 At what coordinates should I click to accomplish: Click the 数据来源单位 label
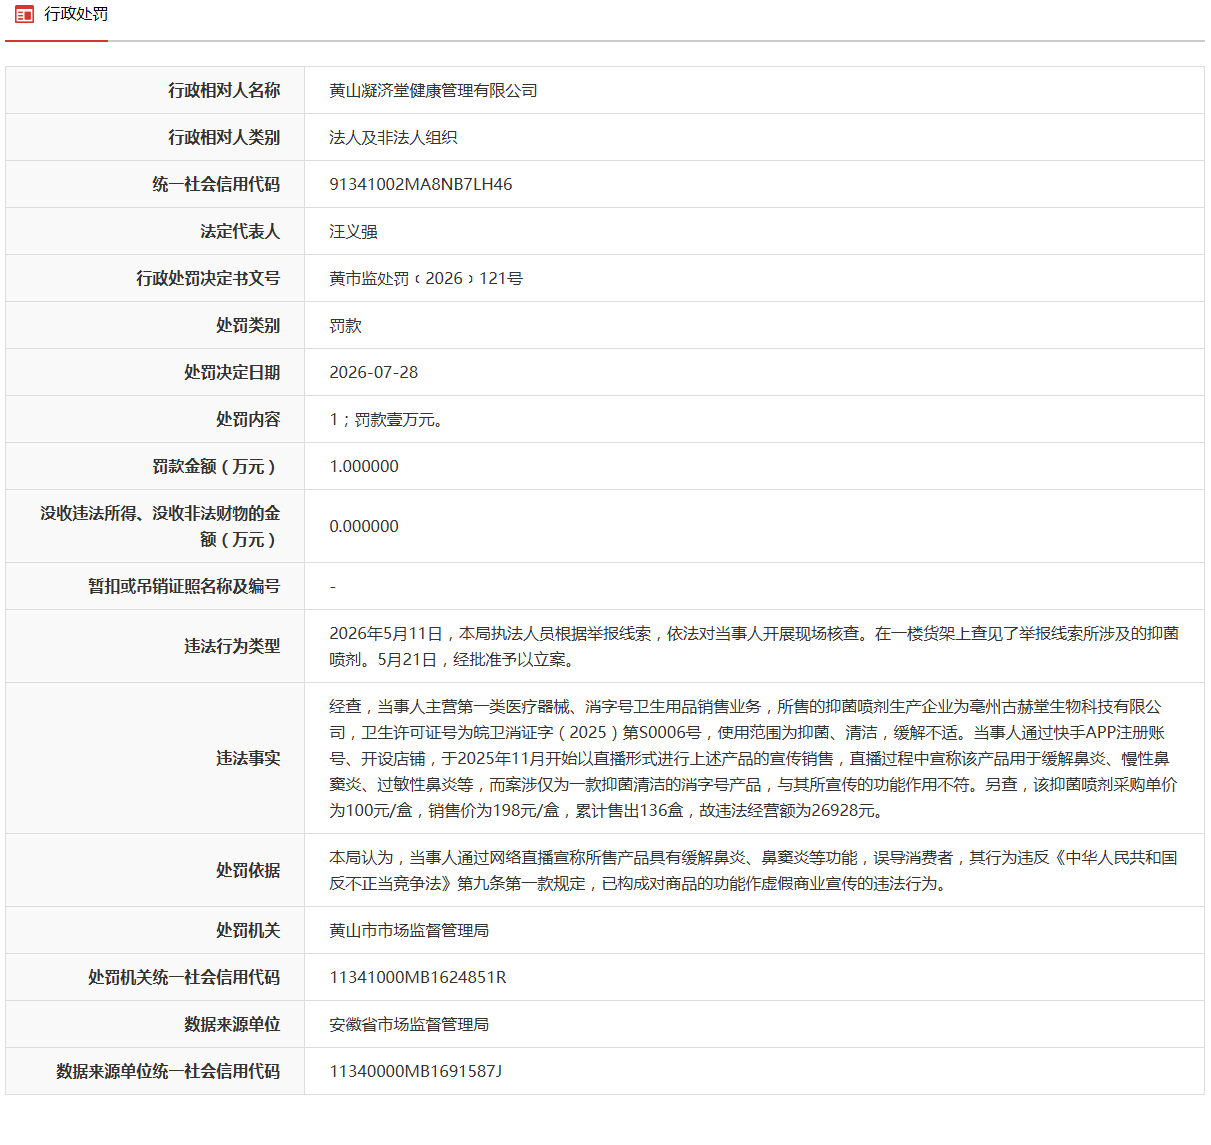(232, 1024)
